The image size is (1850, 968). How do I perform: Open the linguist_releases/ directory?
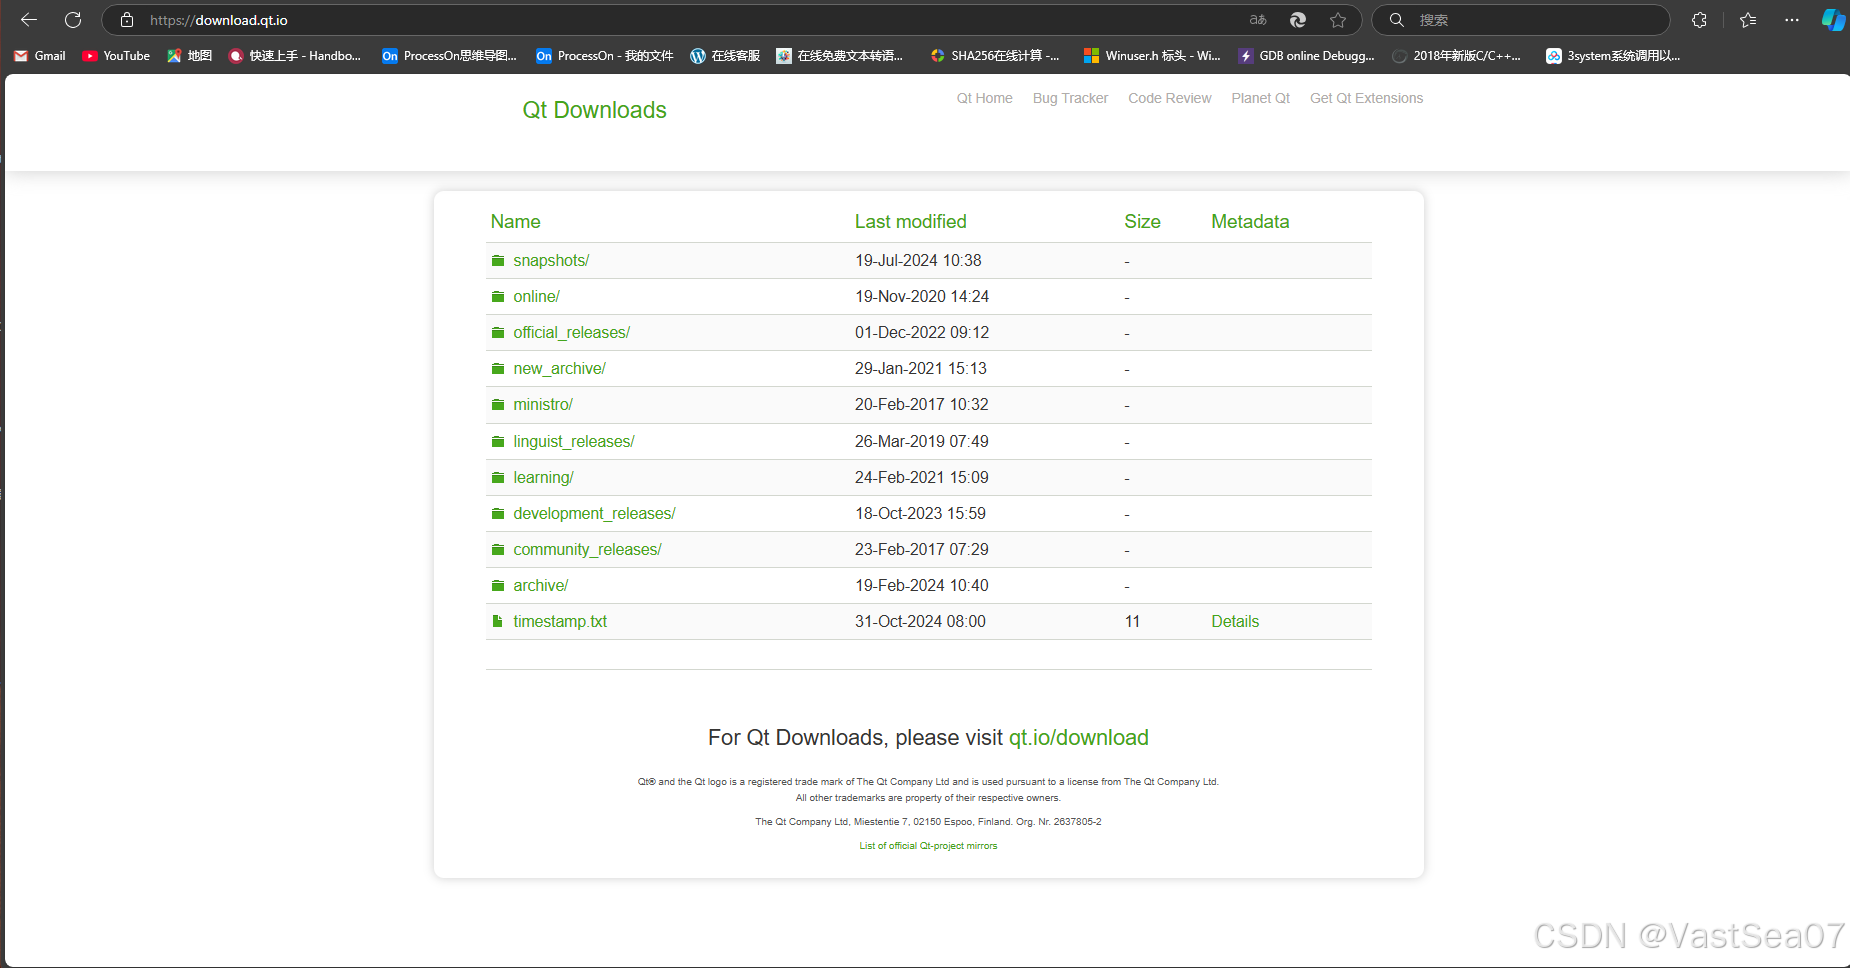[574, 441]
